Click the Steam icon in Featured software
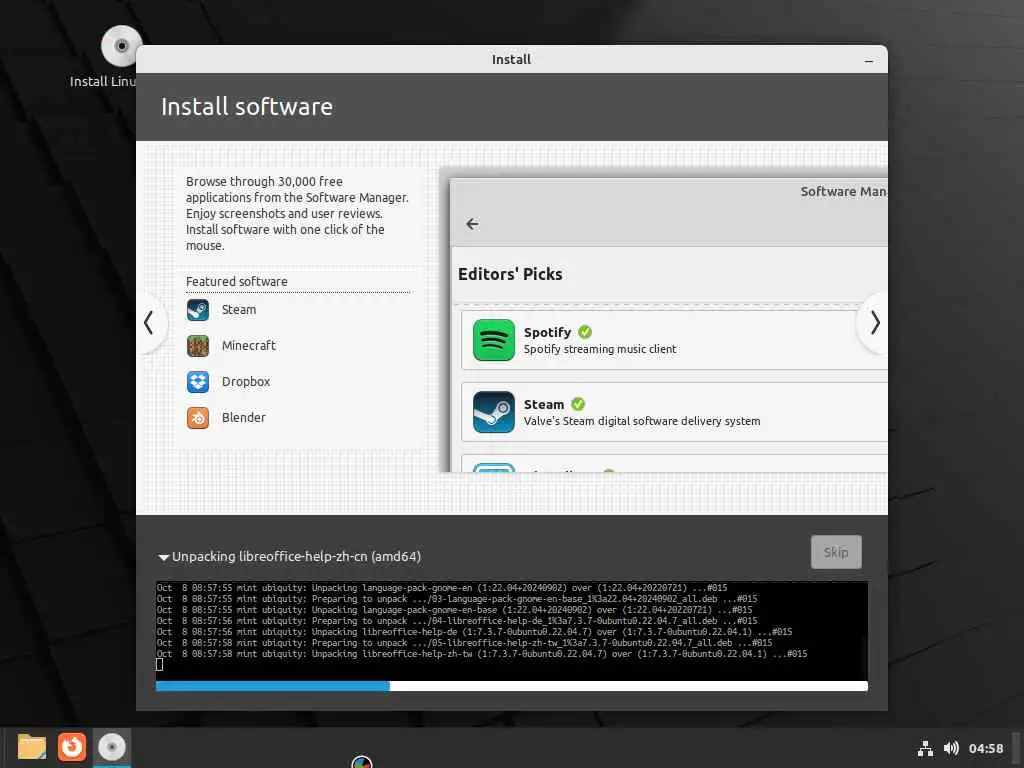 [198, 310]
